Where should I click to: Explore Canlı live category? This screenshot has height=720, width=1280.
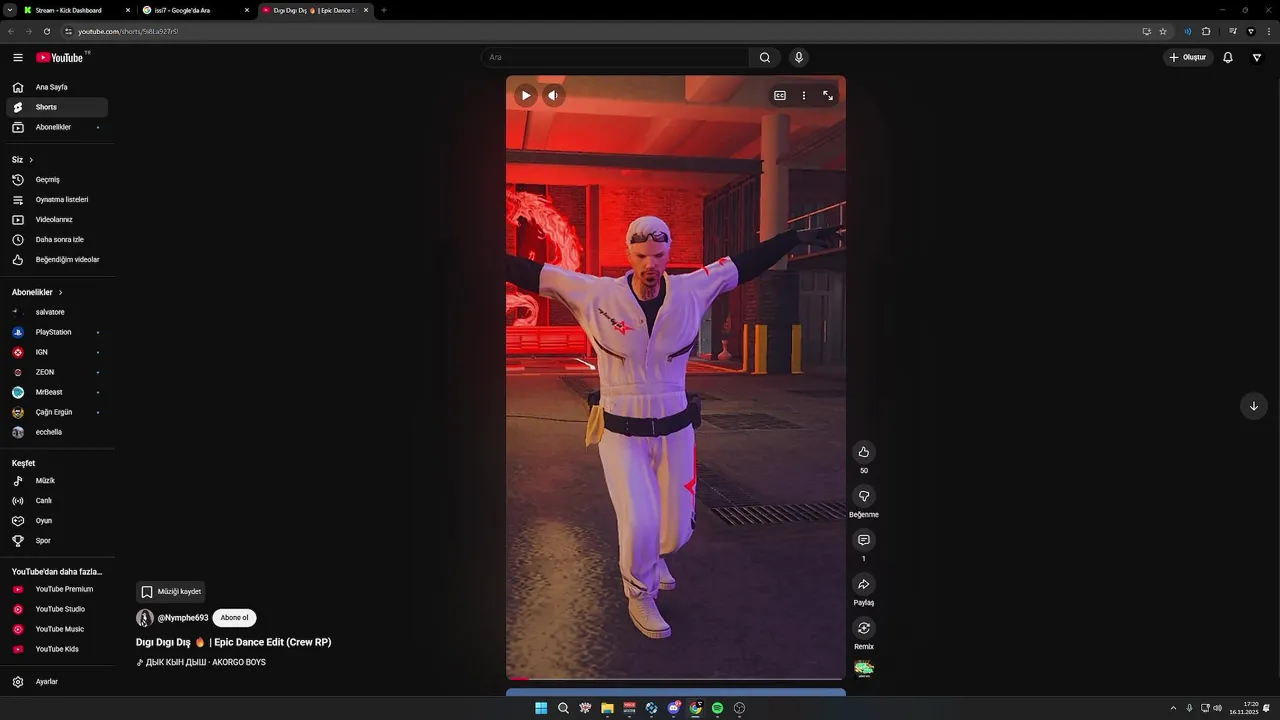point(57,501)
